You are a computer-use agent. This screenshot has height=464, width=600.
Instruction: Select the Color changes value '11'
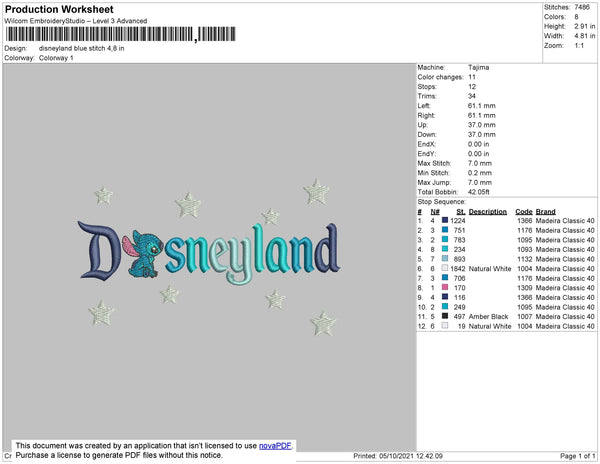click(472, 77)
